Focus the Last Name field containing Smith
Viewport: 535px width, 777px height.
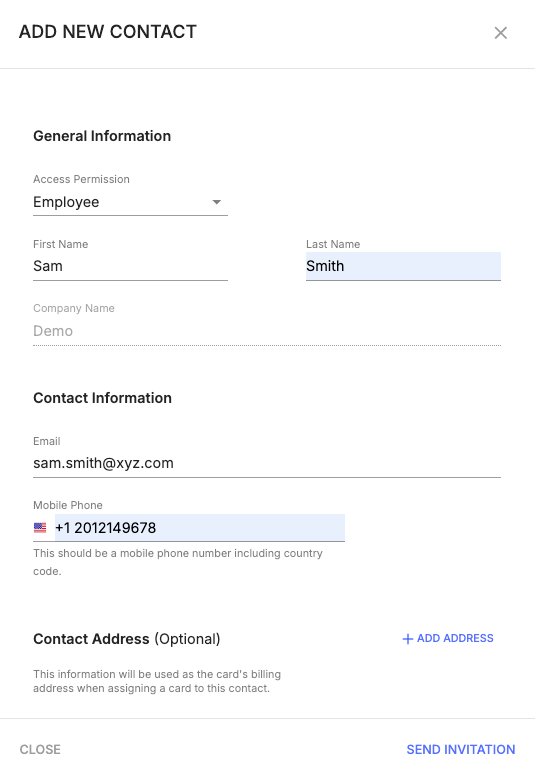pyautogui.click(x=403, y=266)
